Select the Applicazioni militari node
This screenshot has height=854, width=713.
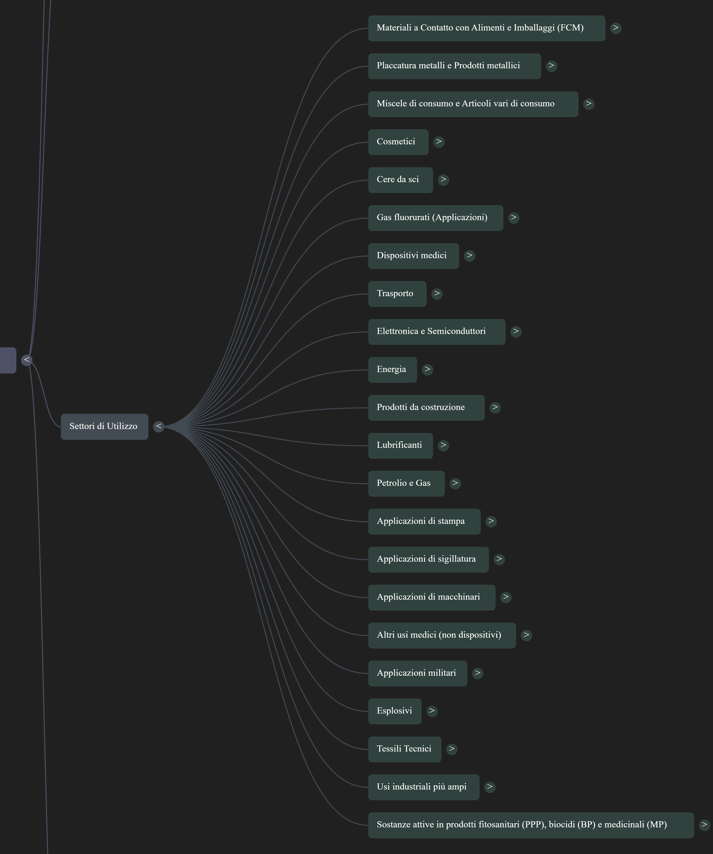tap(417, 673)
